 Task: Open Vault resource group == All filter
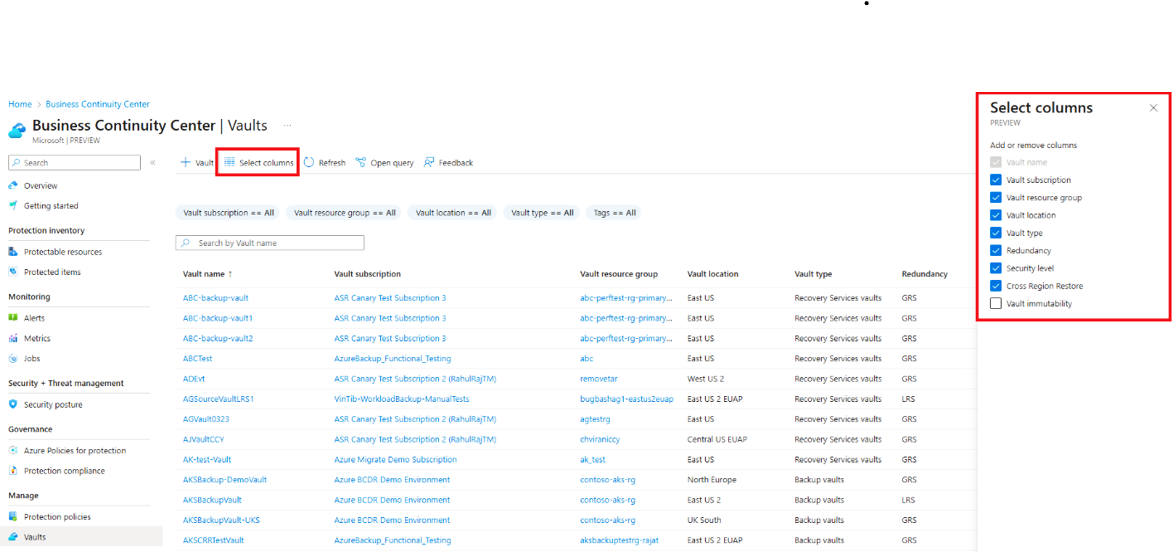[345, 213]
